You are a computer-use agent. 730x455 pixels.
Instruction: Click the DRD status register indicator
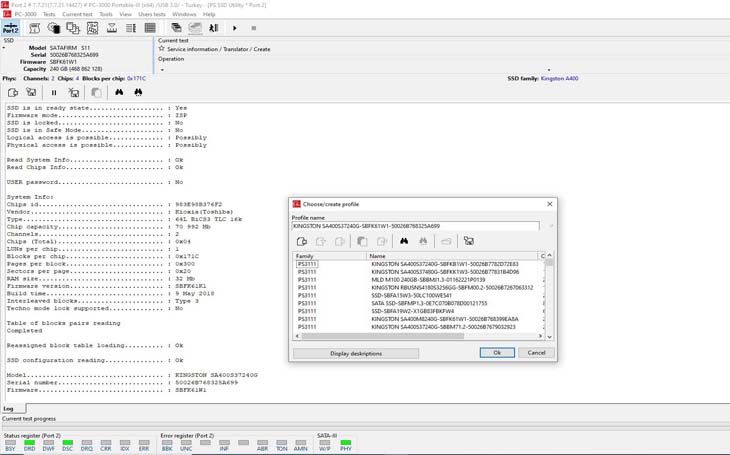pyautogui.click(x=29, y=443)
